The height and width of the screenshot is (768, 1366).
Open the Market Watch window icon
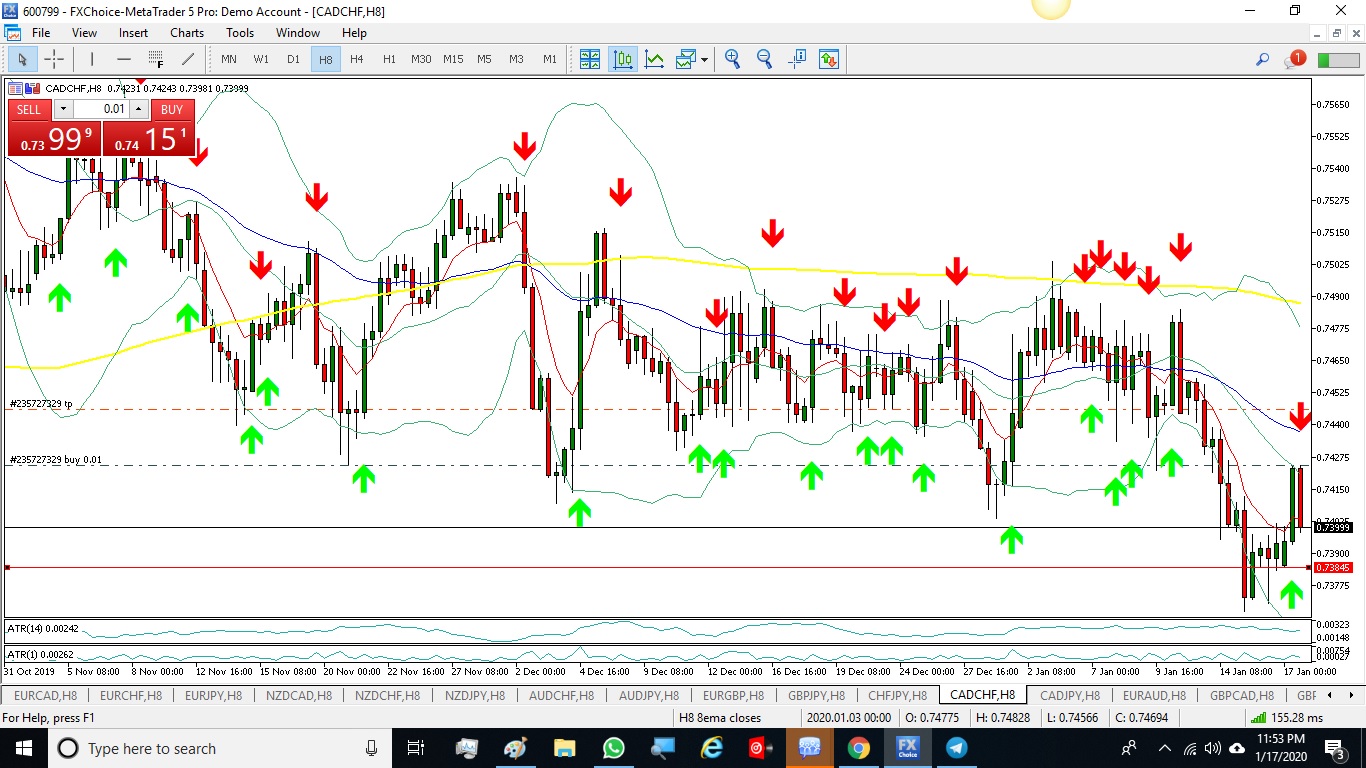590,59
